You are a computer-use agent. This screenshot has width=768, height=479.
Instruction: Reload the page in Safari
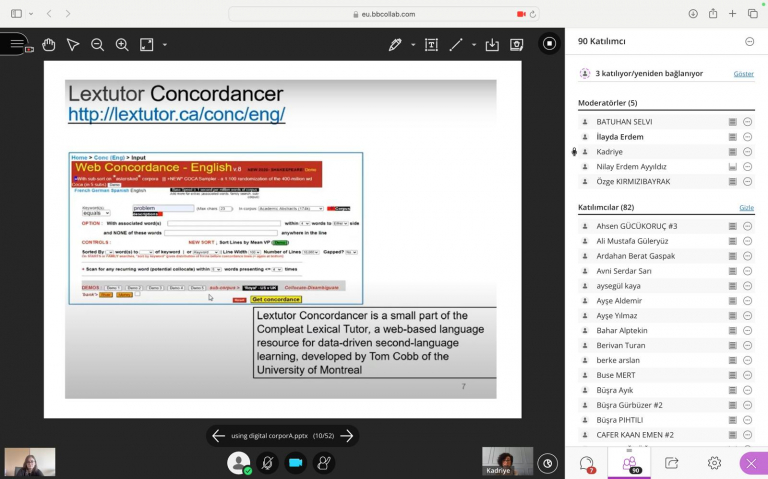click(x=533, y=14)
